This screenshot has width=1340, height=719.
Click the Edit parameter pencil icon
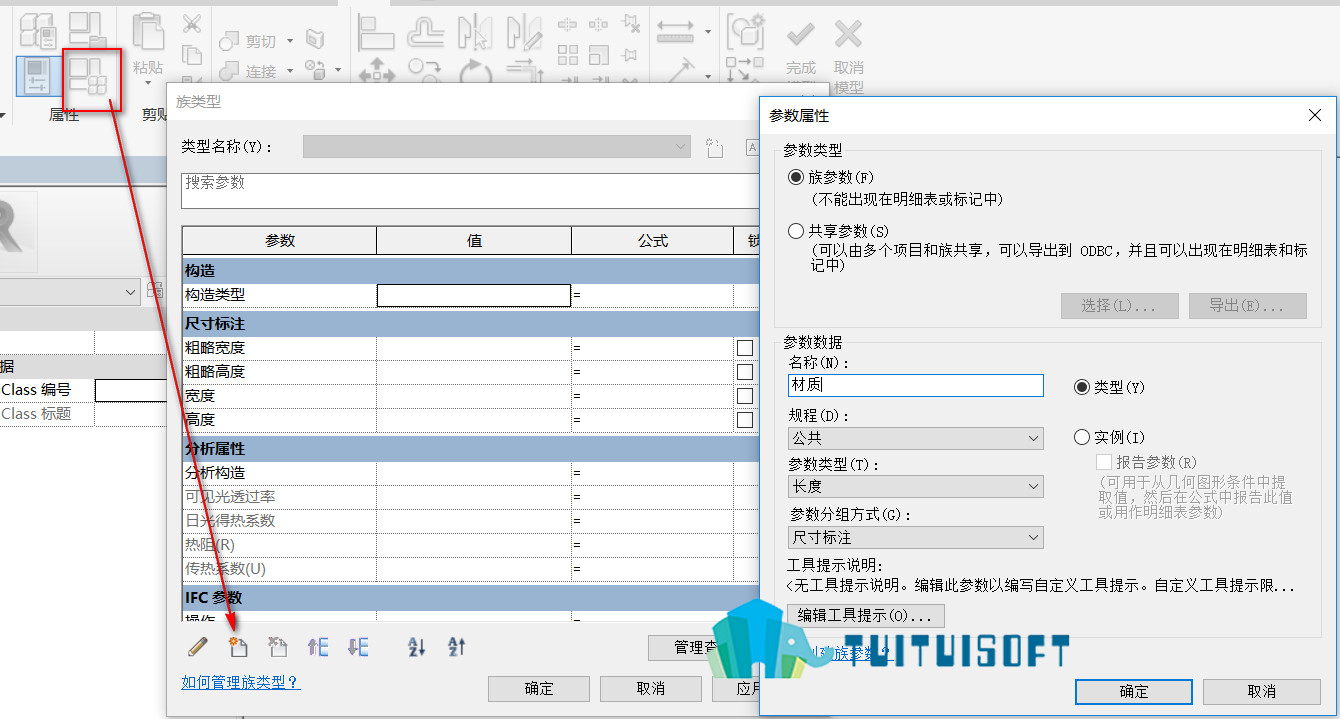198,647
